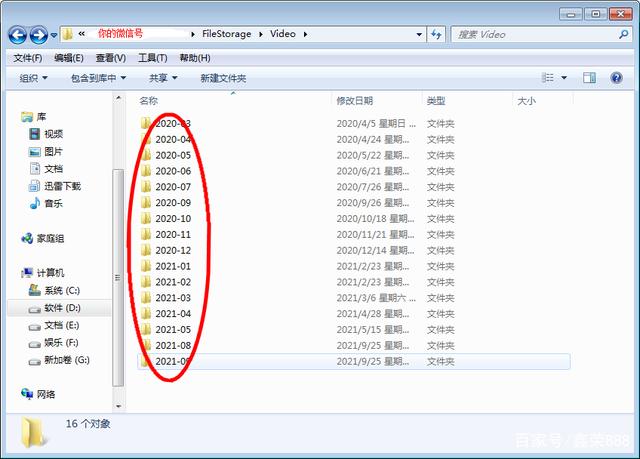Open the 工具(T) menu

[x=152, y=58]
